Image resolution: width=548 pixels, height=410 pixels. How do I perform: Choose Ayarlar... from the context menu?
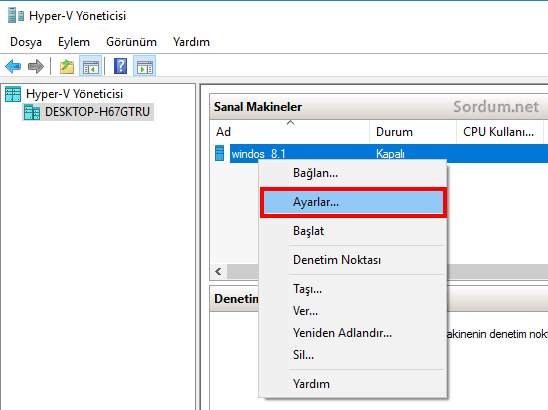353,202
